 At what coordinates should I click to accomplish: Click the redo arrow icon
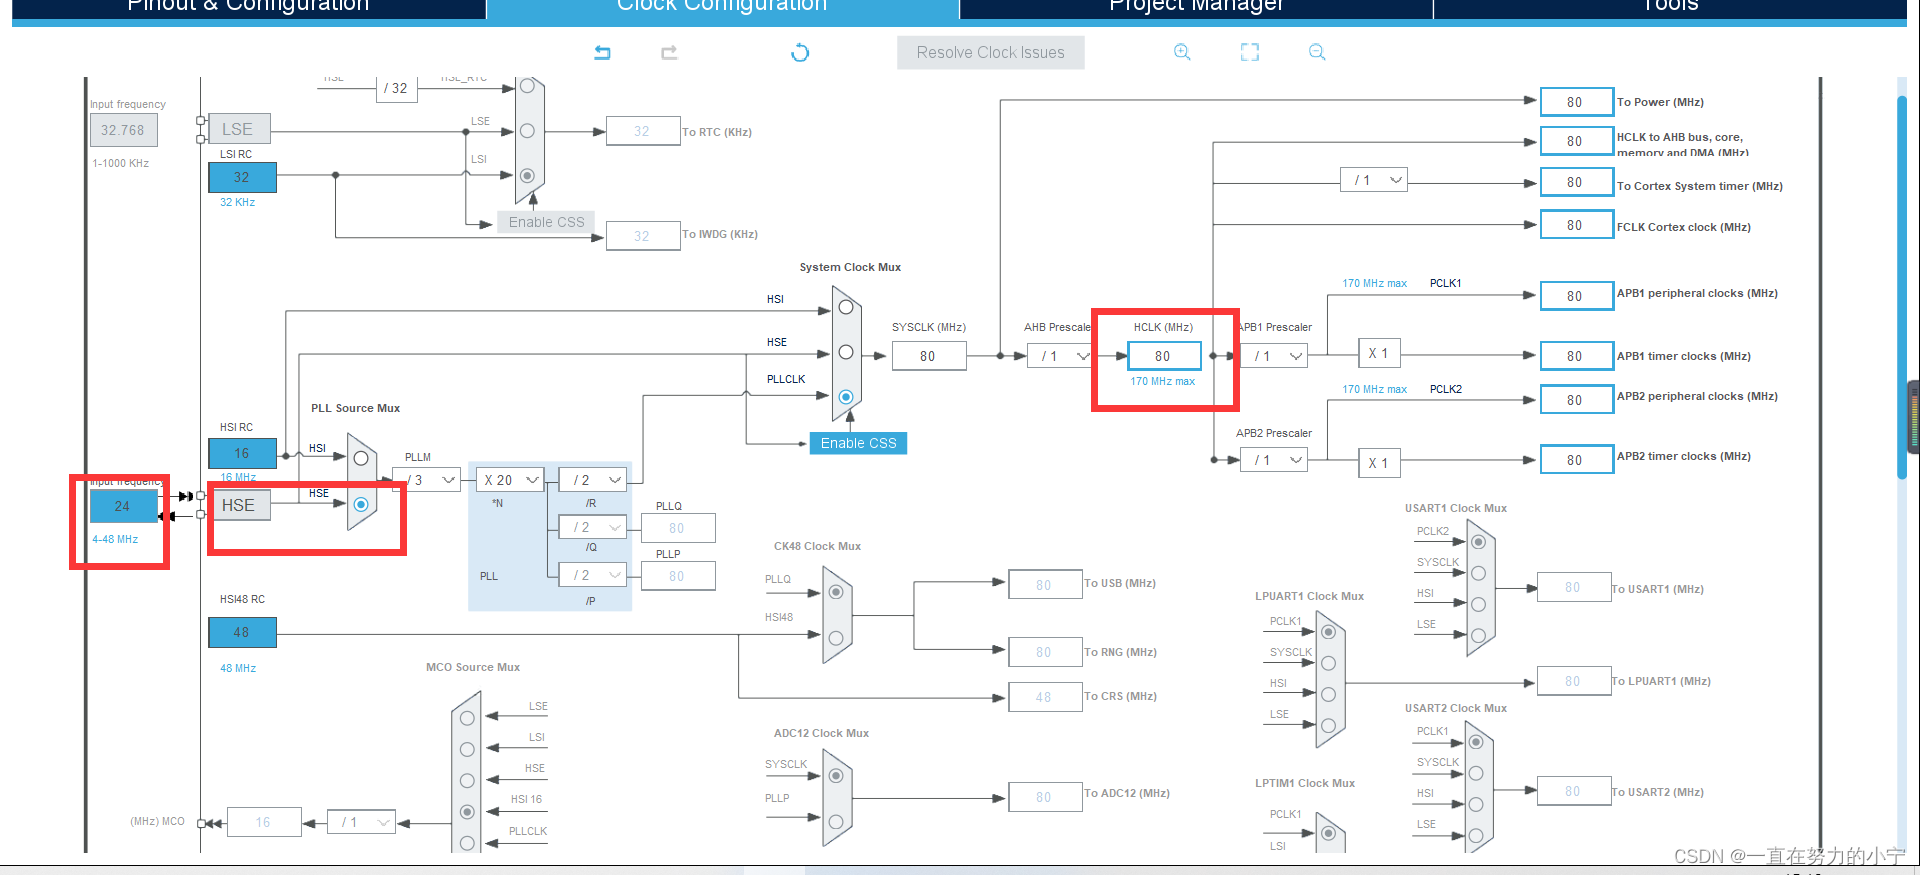[x=669, y=52]
